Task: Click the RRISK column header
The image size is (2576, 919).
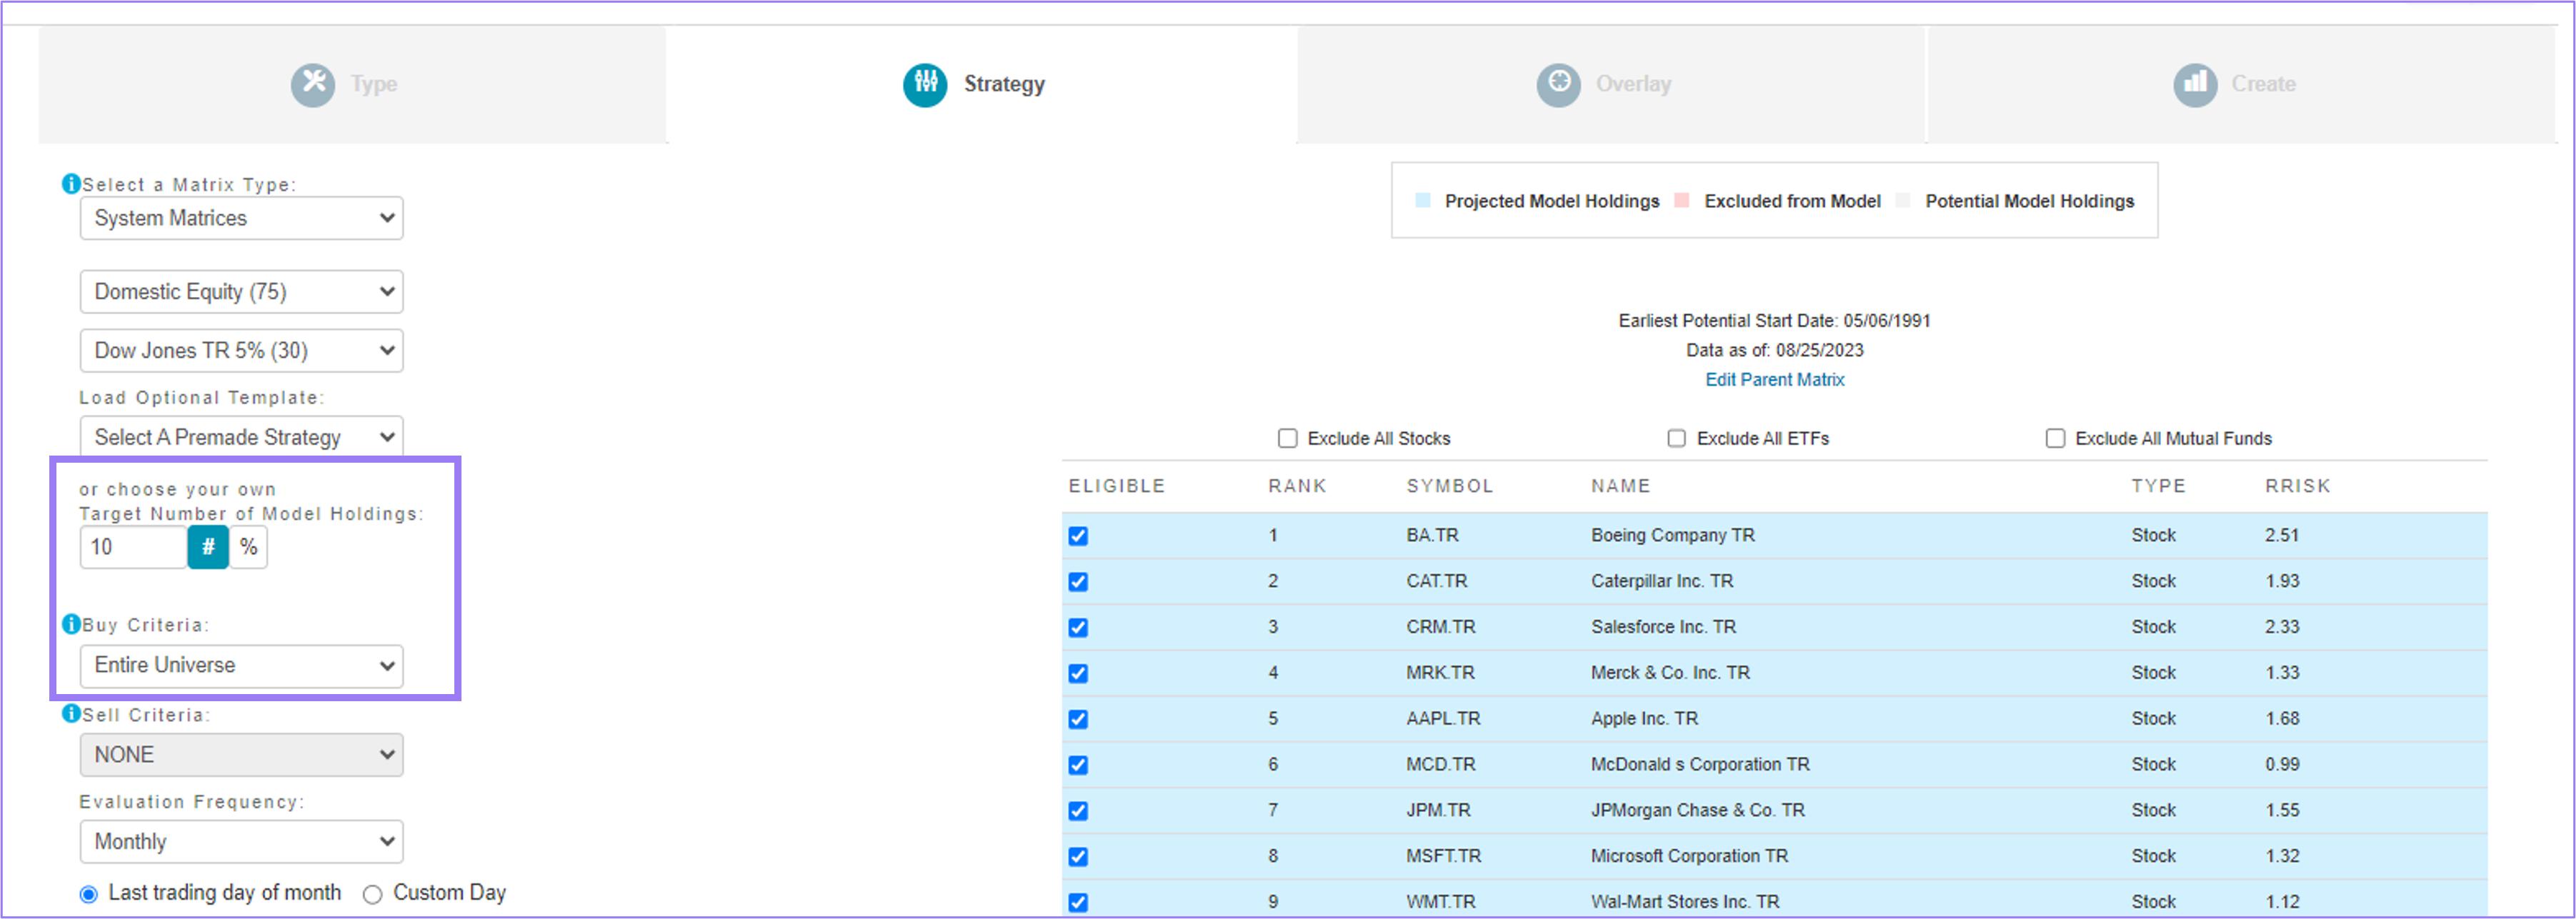Action: 2298,486
